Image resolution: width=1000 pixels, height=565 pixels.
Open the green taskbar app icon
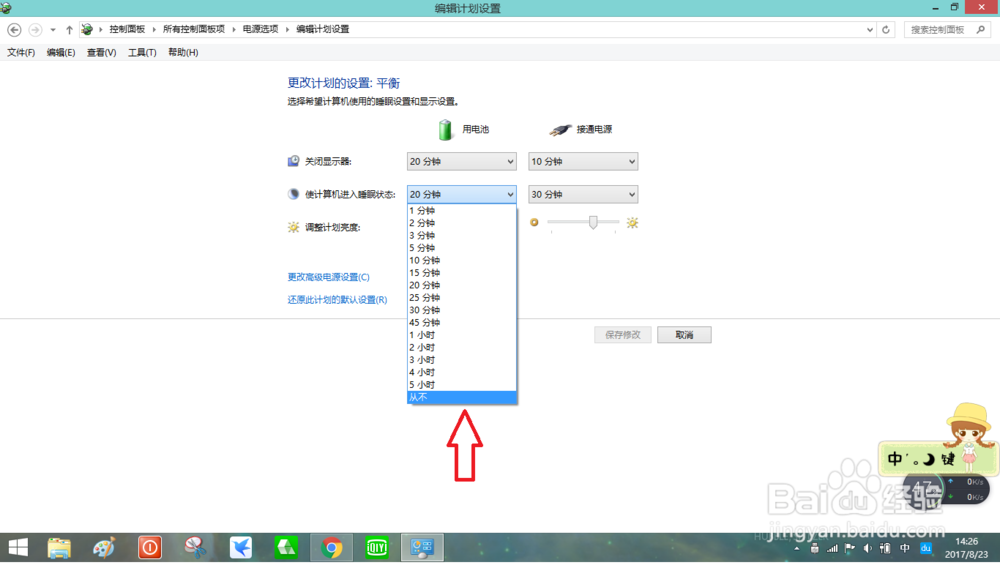point(286,548)
